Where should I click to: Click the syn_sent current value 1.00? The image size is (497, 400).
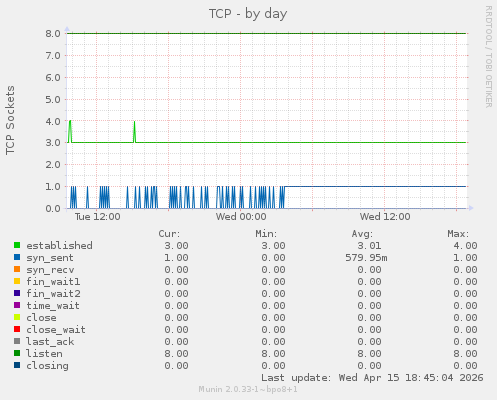pyautogui.click(x=176, y=258)
